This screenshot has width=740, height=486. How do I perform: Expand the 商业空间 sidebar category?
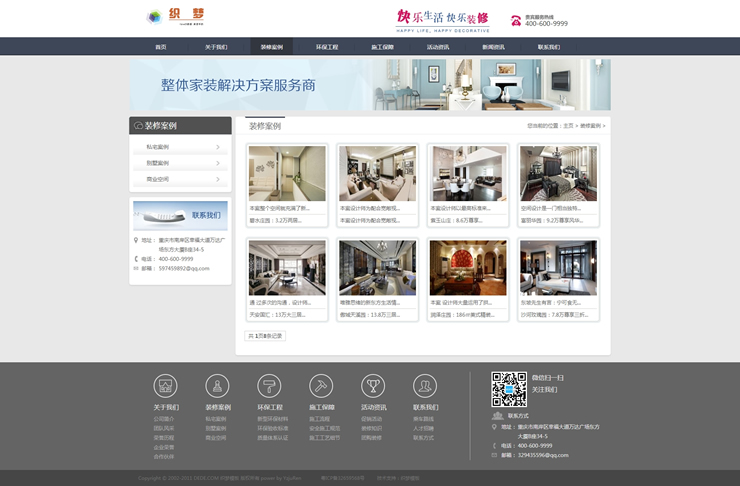pos(181,179)
